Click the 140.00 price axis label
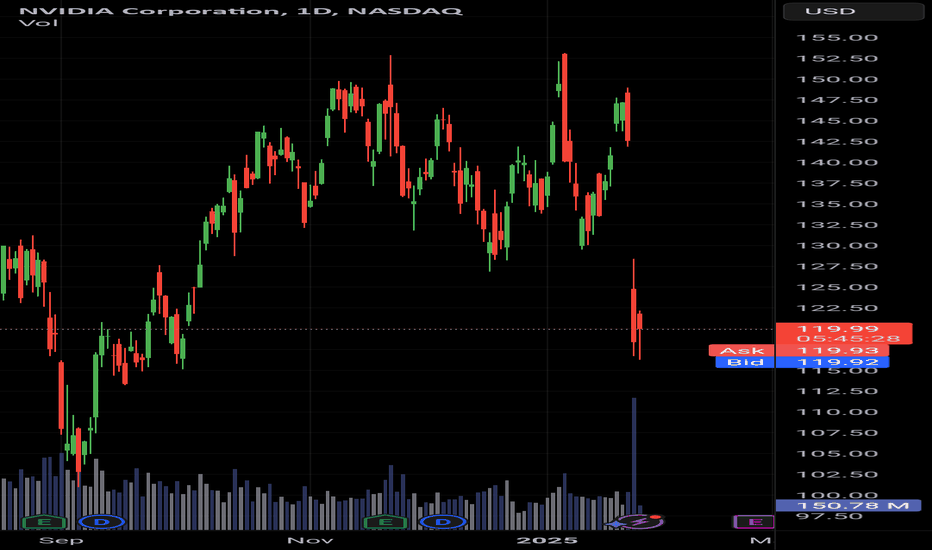The height and width of the screenshot is (550, 932). pyautogui.click(x=837, y=162)
